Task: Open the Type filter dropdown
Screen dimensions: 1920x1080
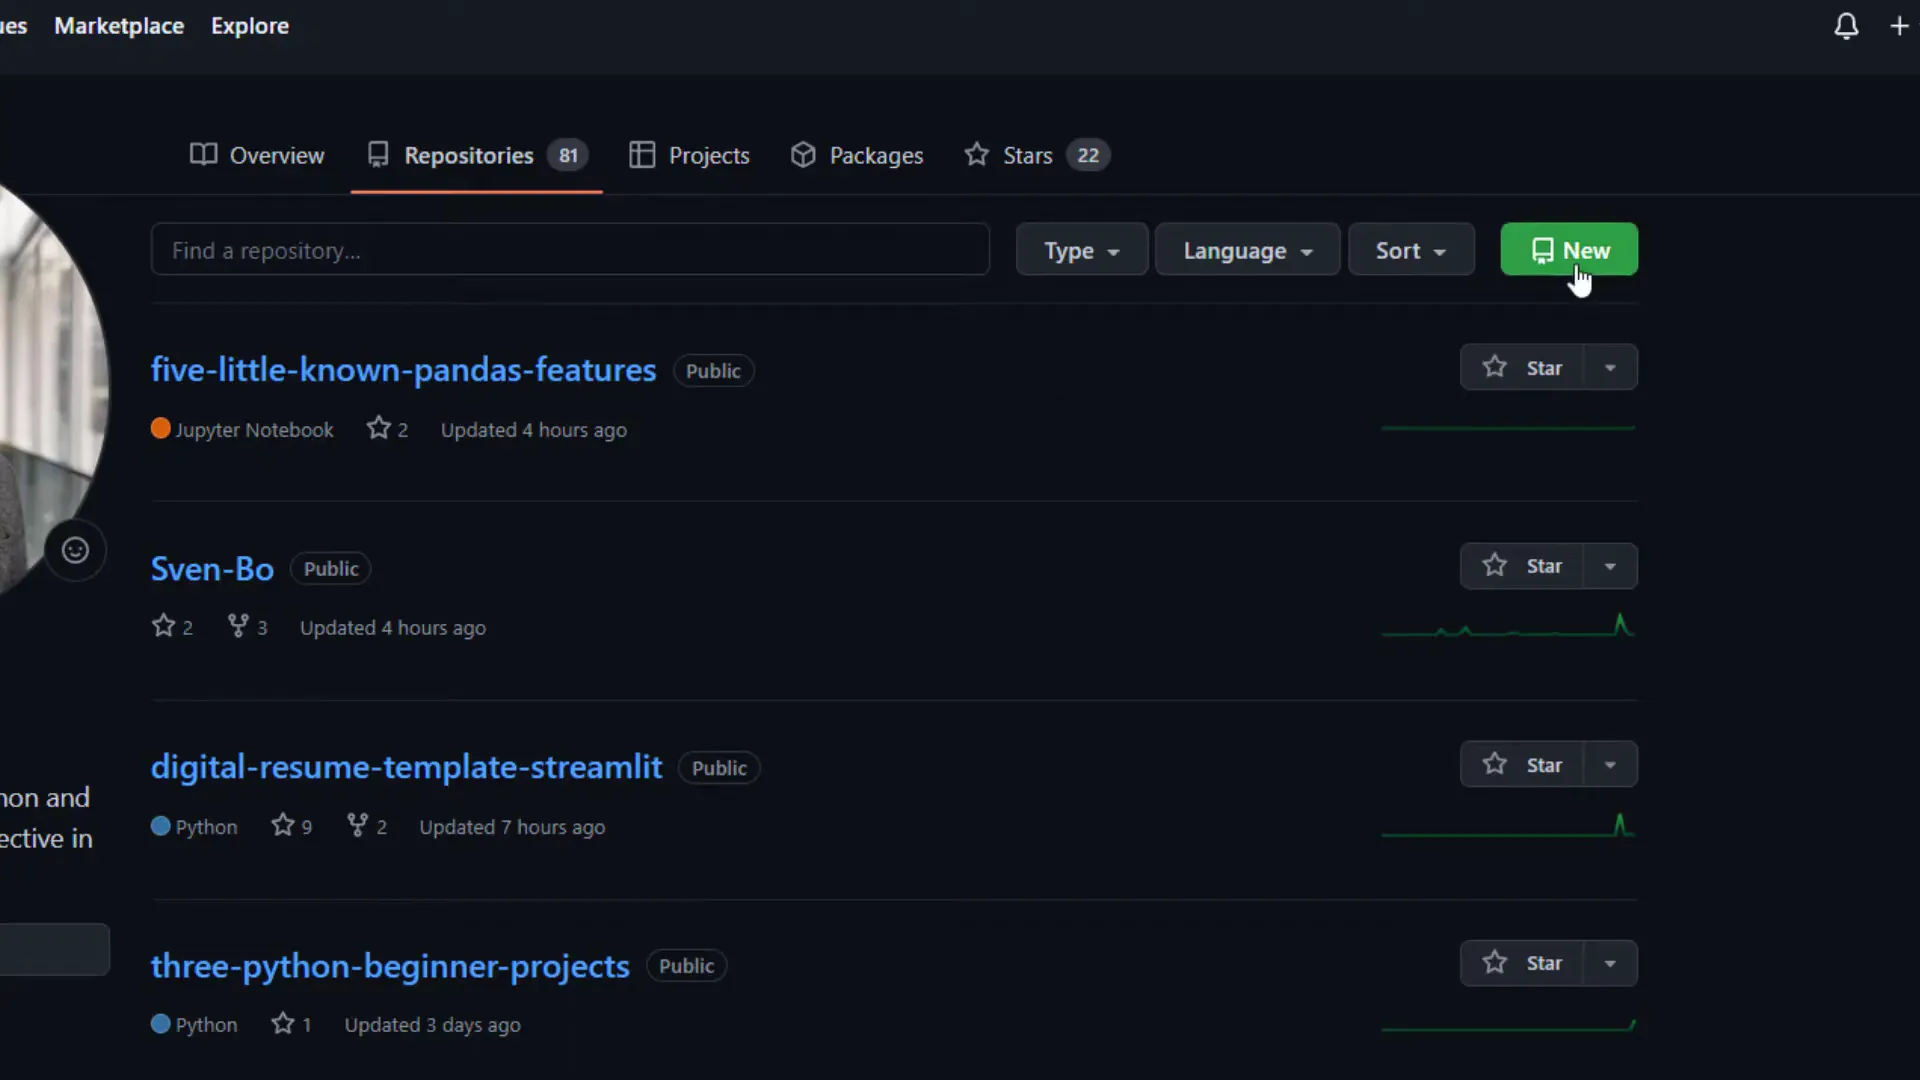Action: [x=1081, y=250]
